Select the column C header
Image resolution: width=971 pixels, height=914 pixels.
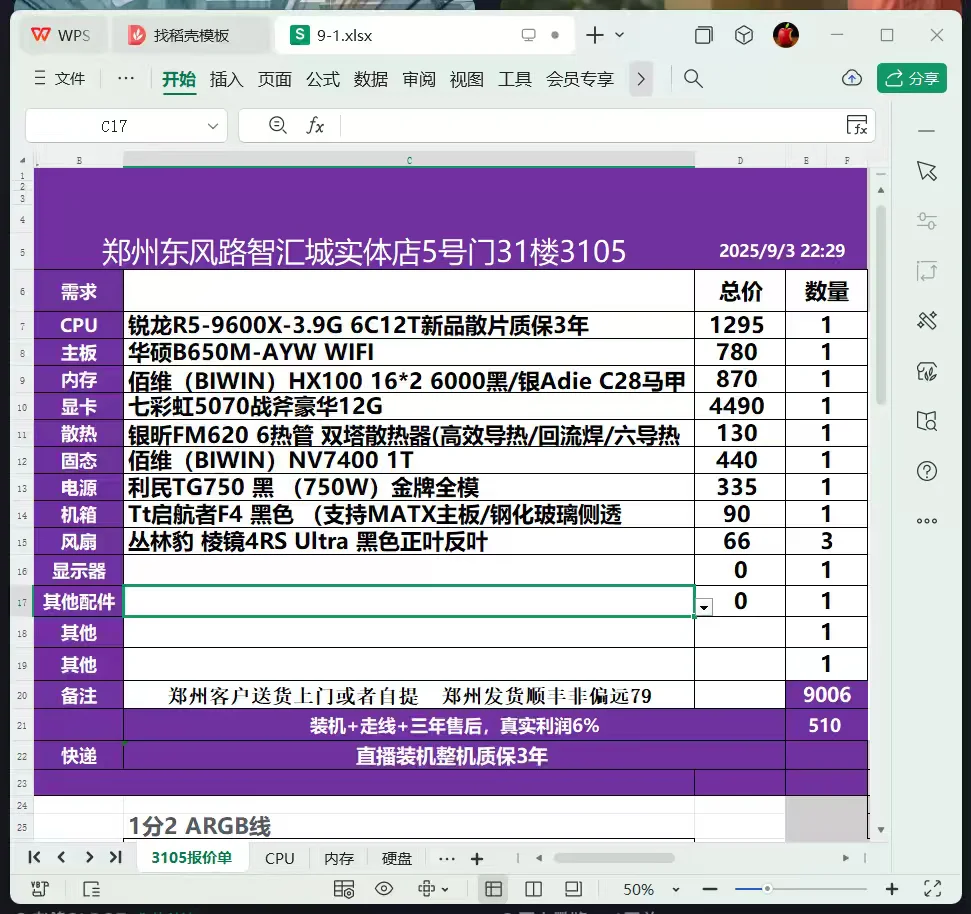tap(409, 160)
